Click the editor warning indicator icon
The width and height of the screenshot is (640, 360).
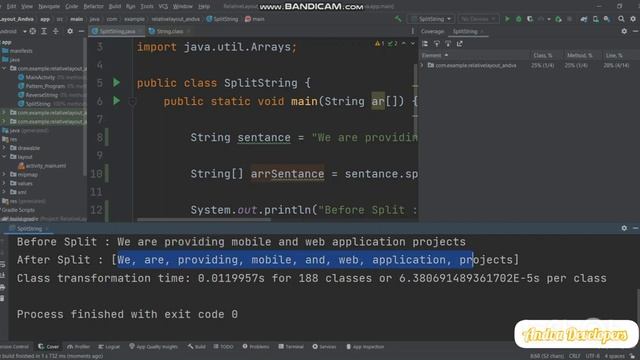[379, 43]
